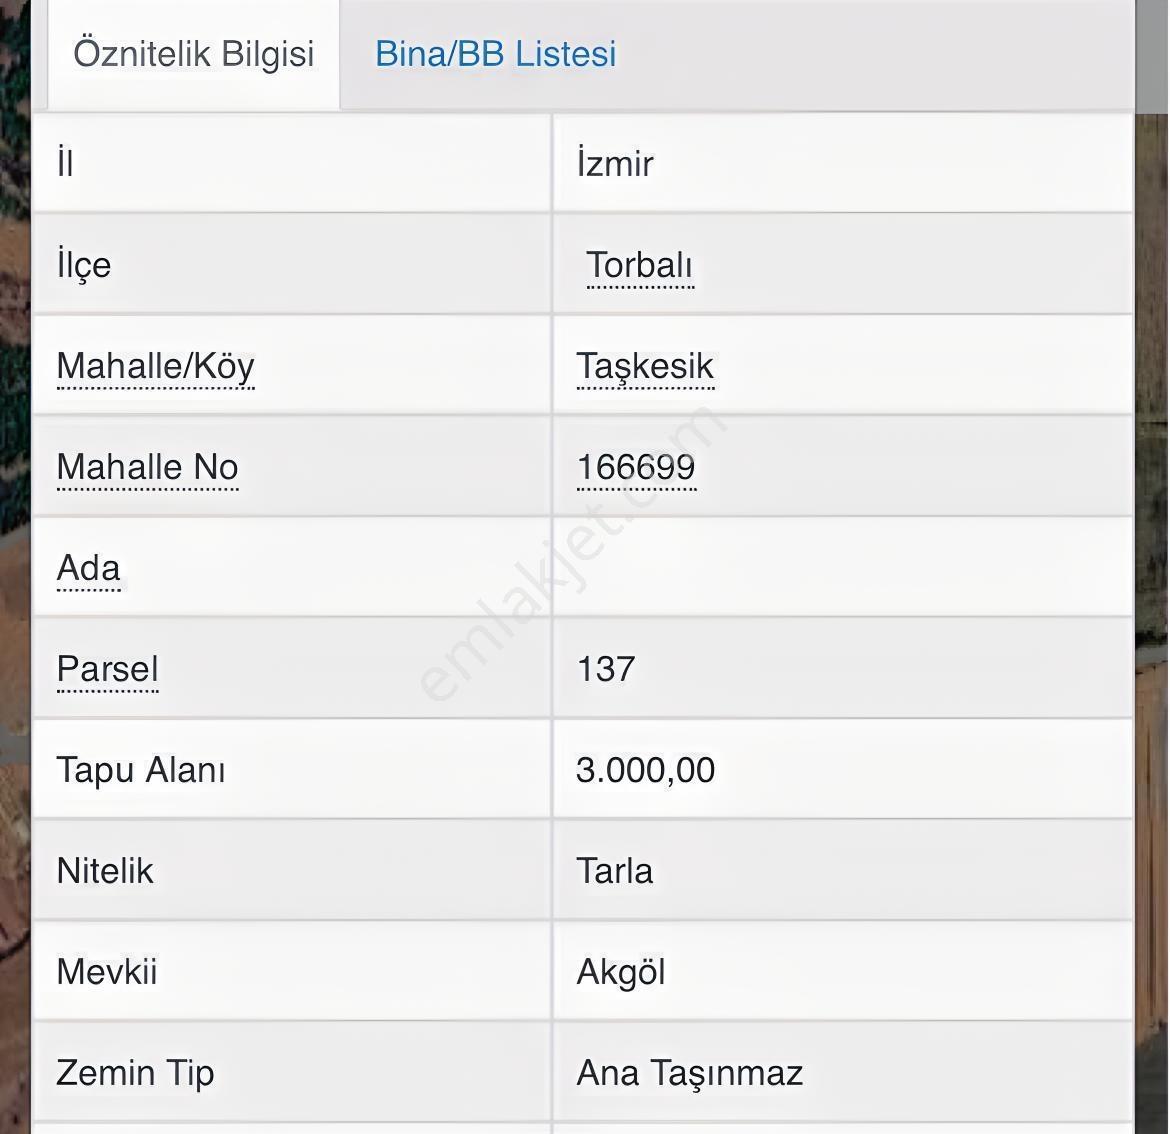
Task: Select the İzmir province cell
Action: (x=843, y=163)
